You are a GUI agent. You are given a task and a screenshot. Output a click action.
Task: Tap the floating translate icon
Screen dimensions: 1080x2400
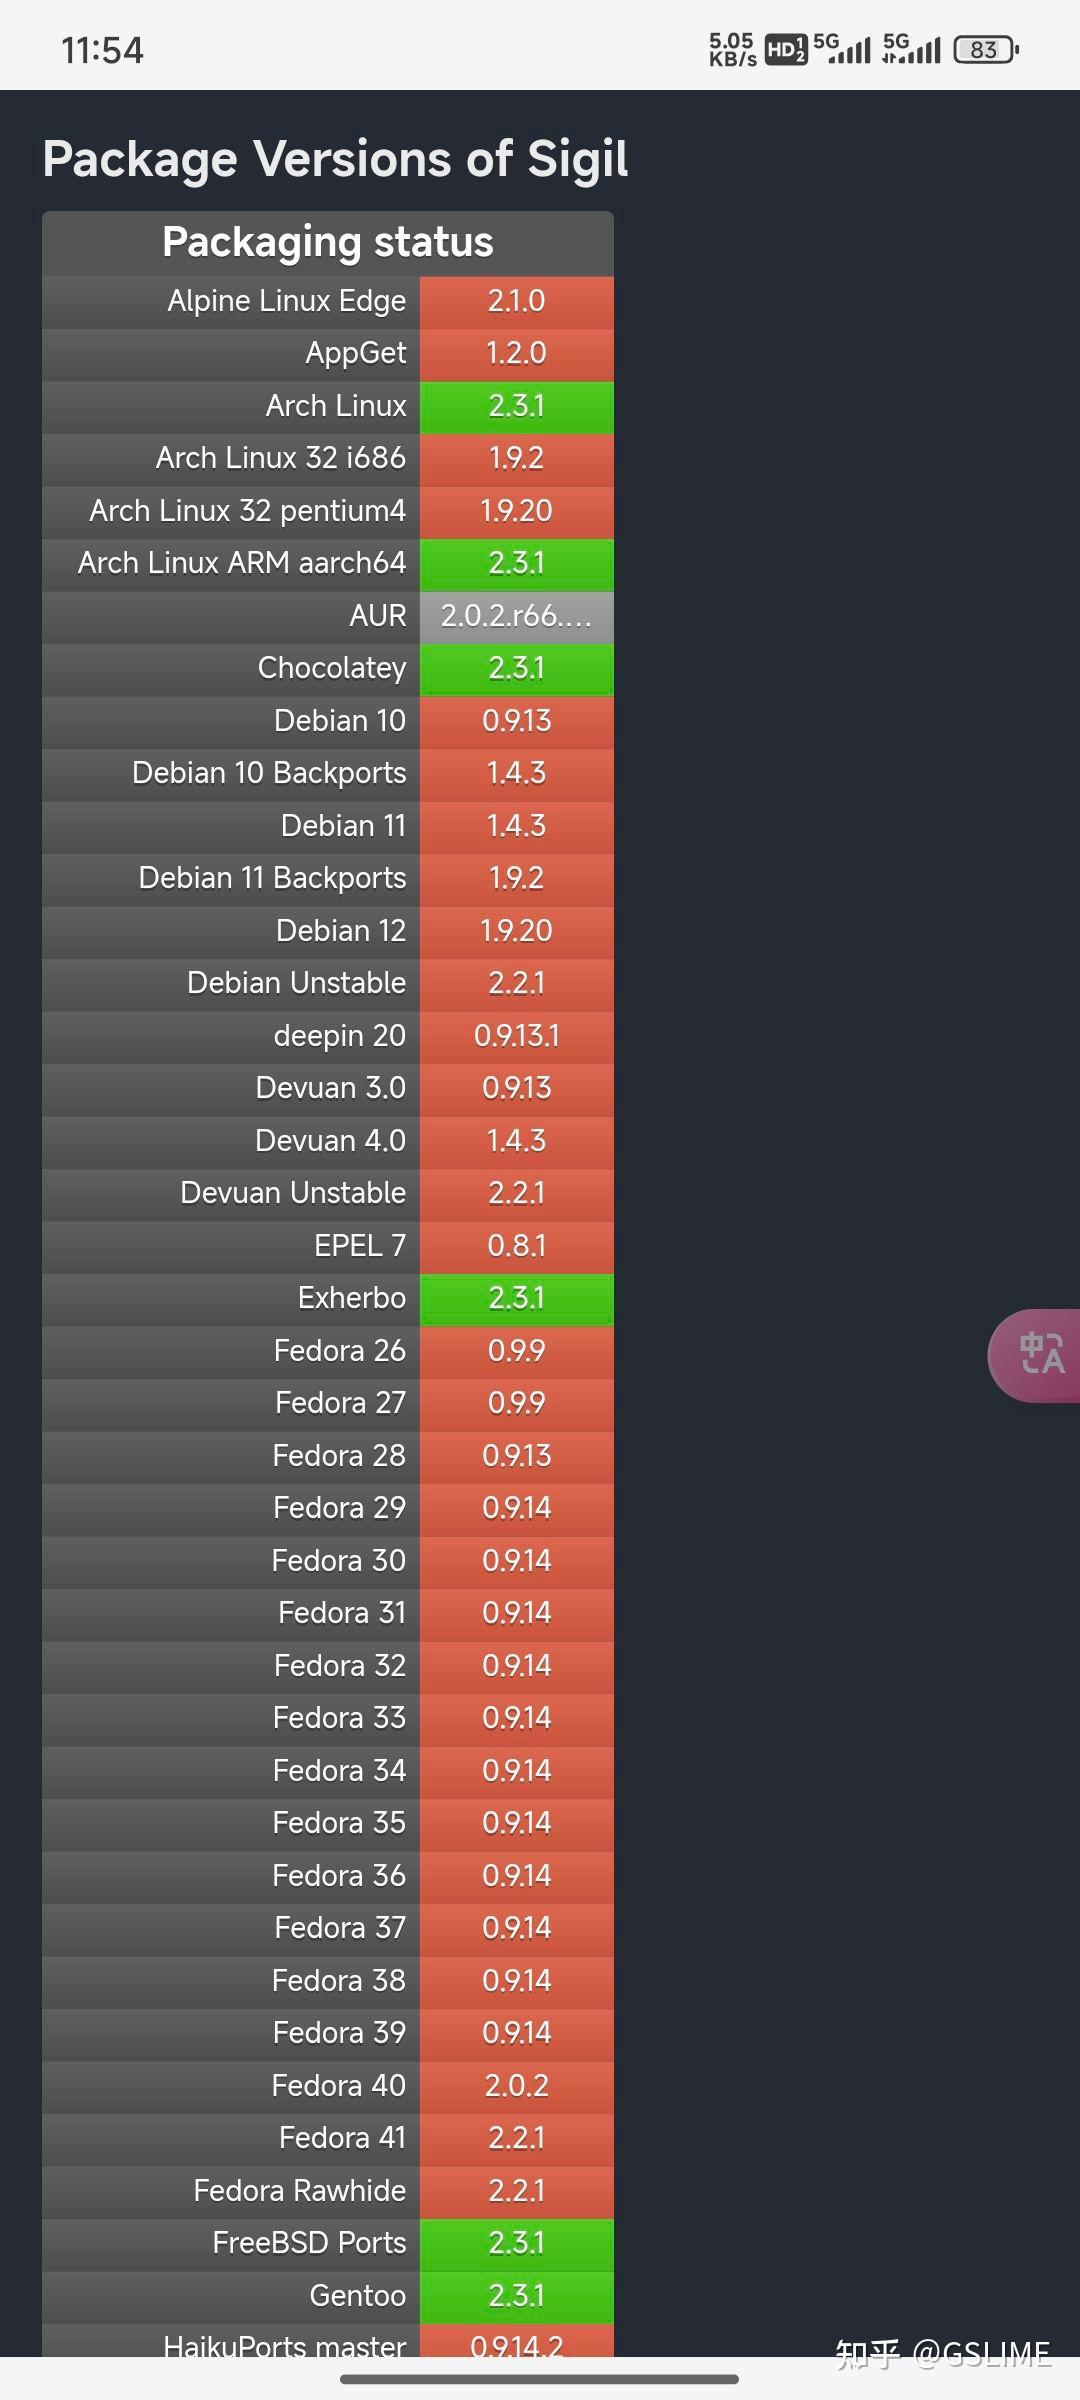pos(1036,1355)
